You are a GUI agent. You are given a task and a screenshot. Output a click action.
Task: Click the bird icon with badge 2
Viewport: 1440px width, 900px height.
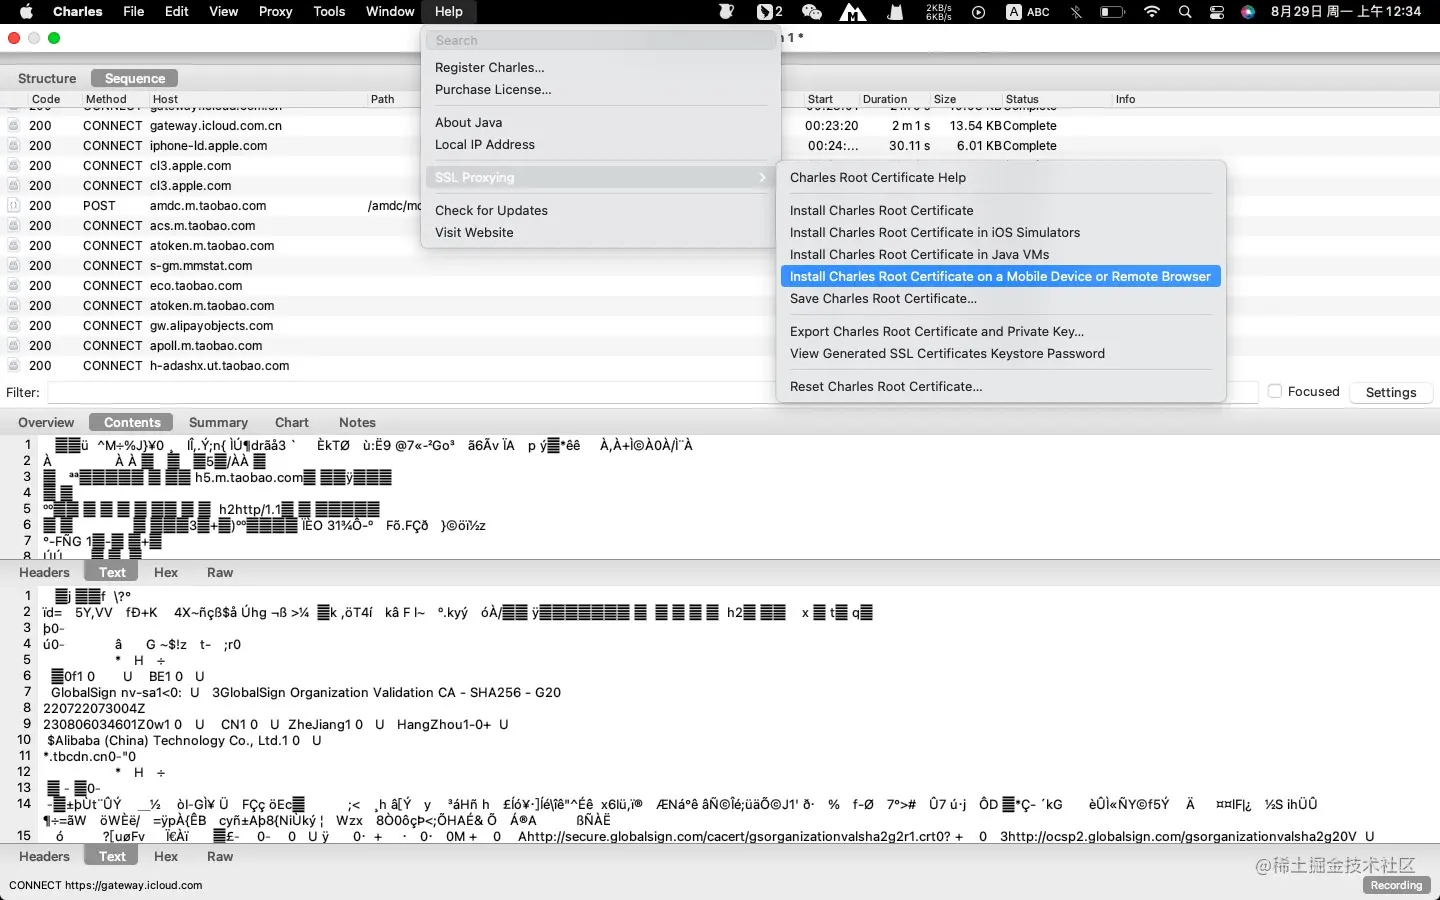click(x=769, y=12)
